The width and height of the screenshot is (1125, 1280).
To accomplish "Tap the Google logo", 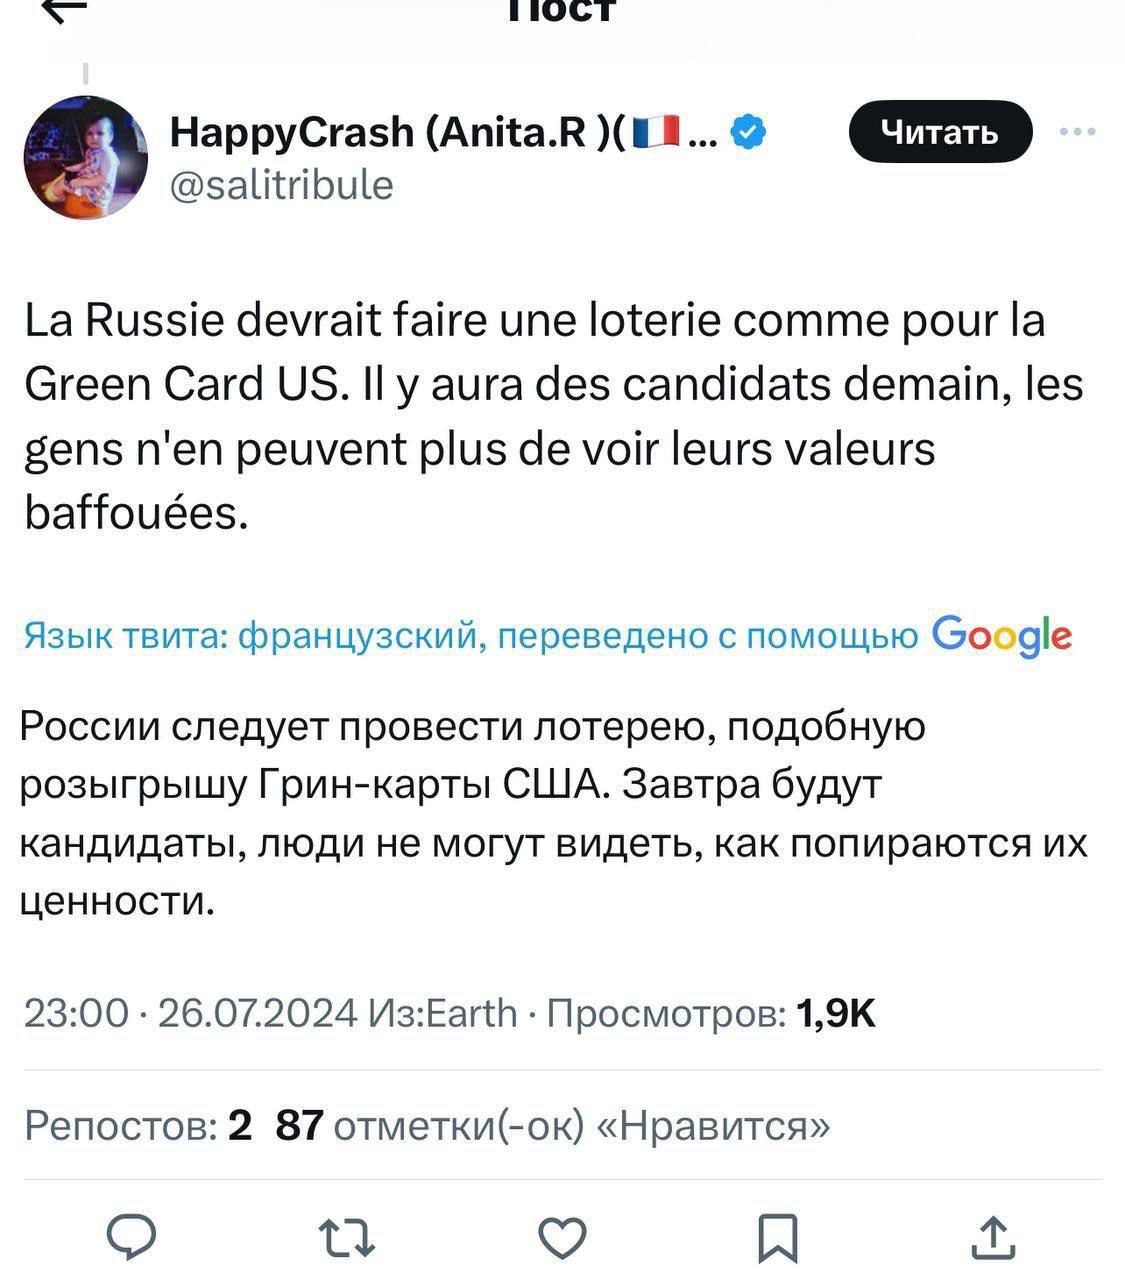I will (x=1001, y=635).
